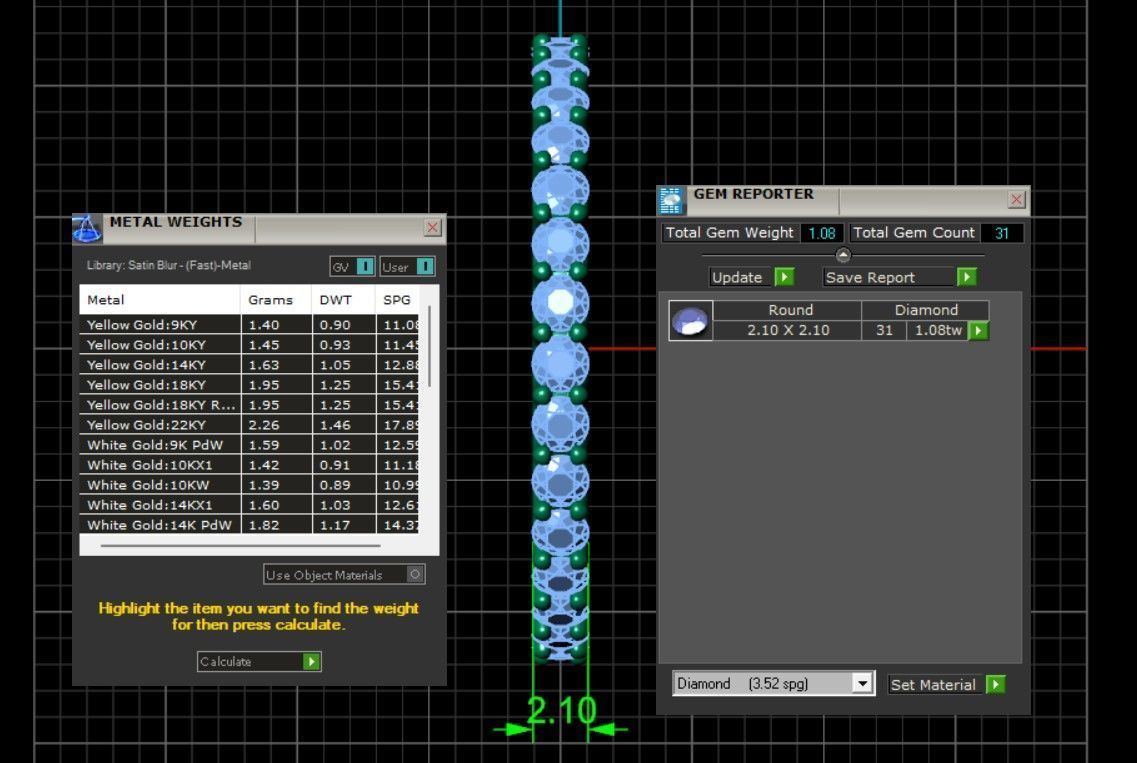This screenshot has width=1137, height=763.
Task: Close the Metal Weights panel
Action: [433, 228]
